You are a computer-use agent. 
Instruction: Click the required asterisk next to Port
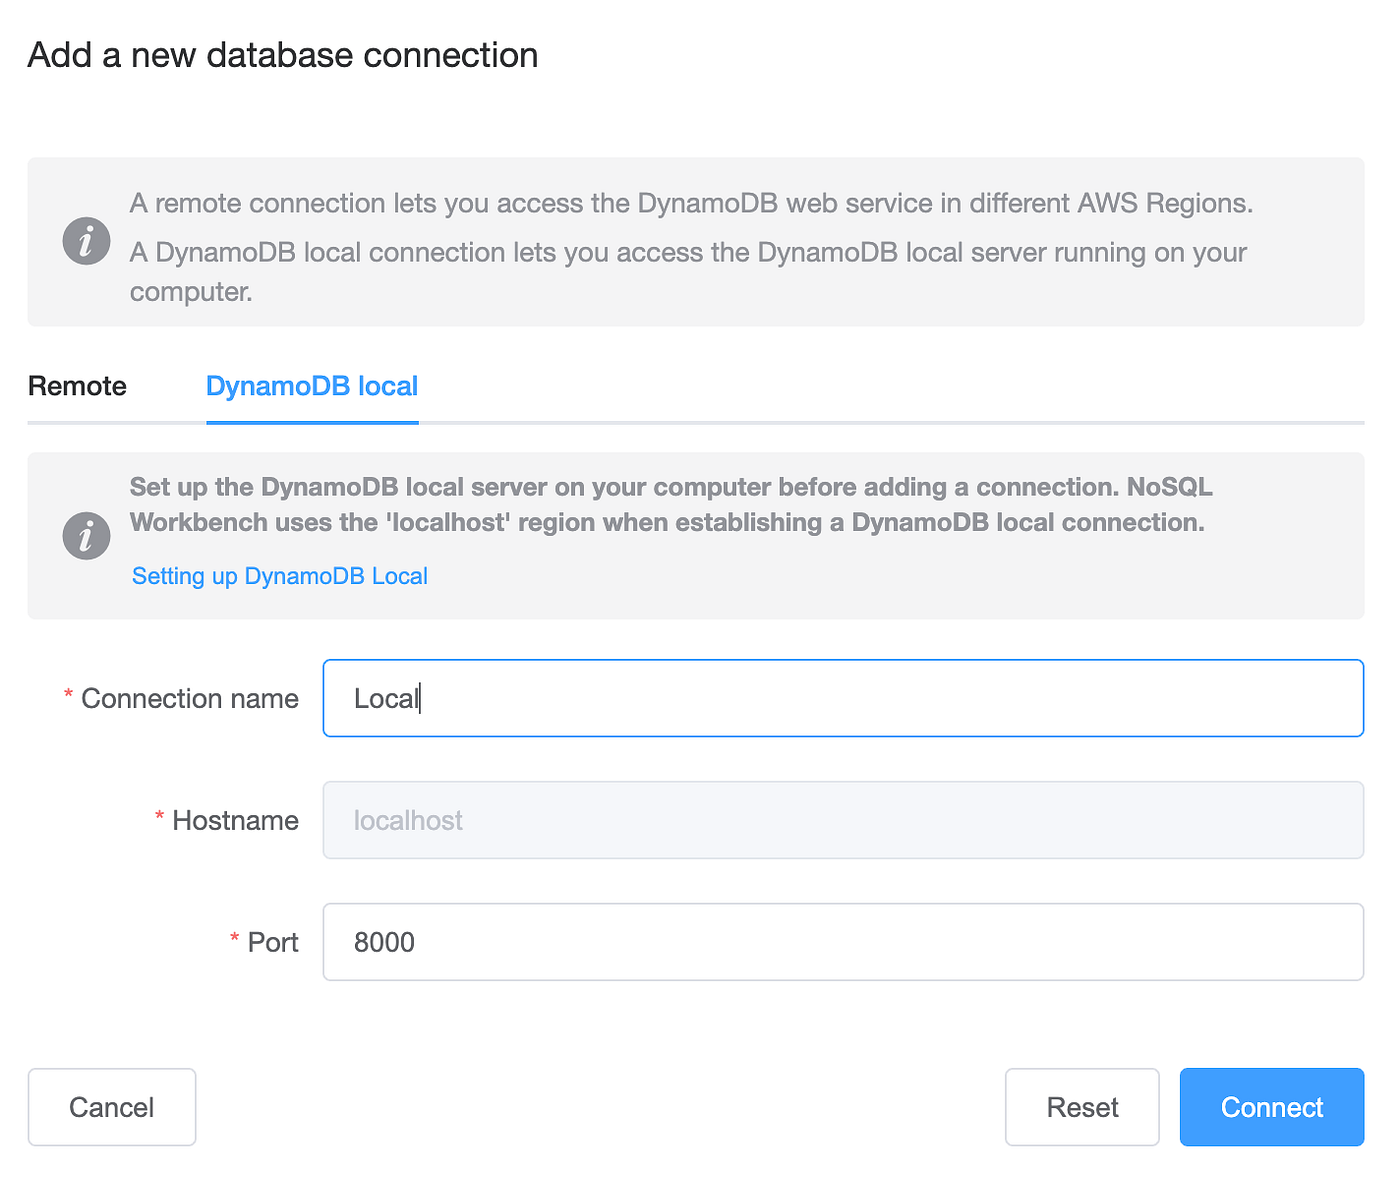click(x=235, y=939)
